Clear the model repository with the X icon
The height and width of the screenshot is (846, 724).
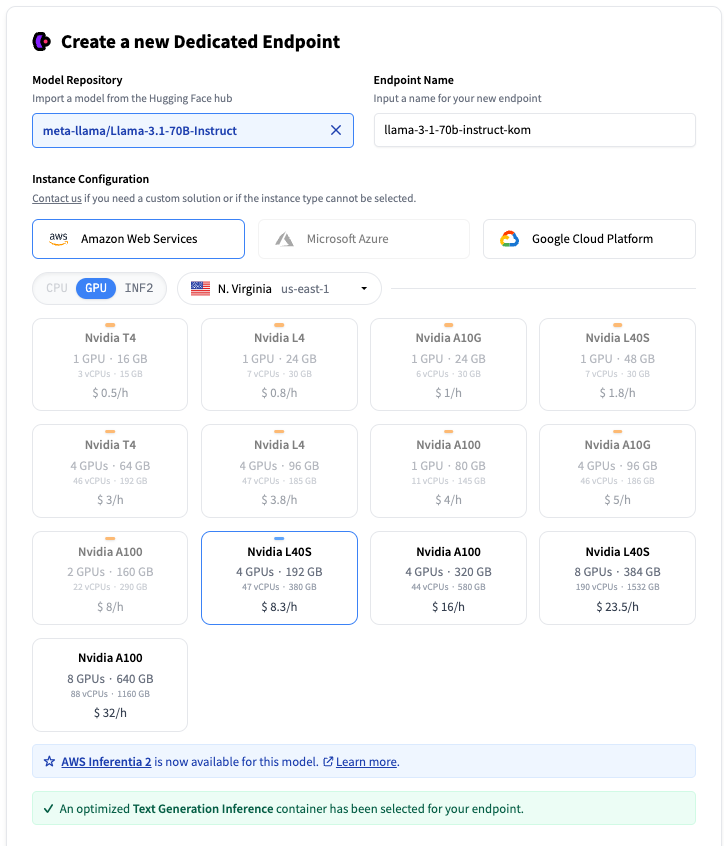[x=336, y=130]
